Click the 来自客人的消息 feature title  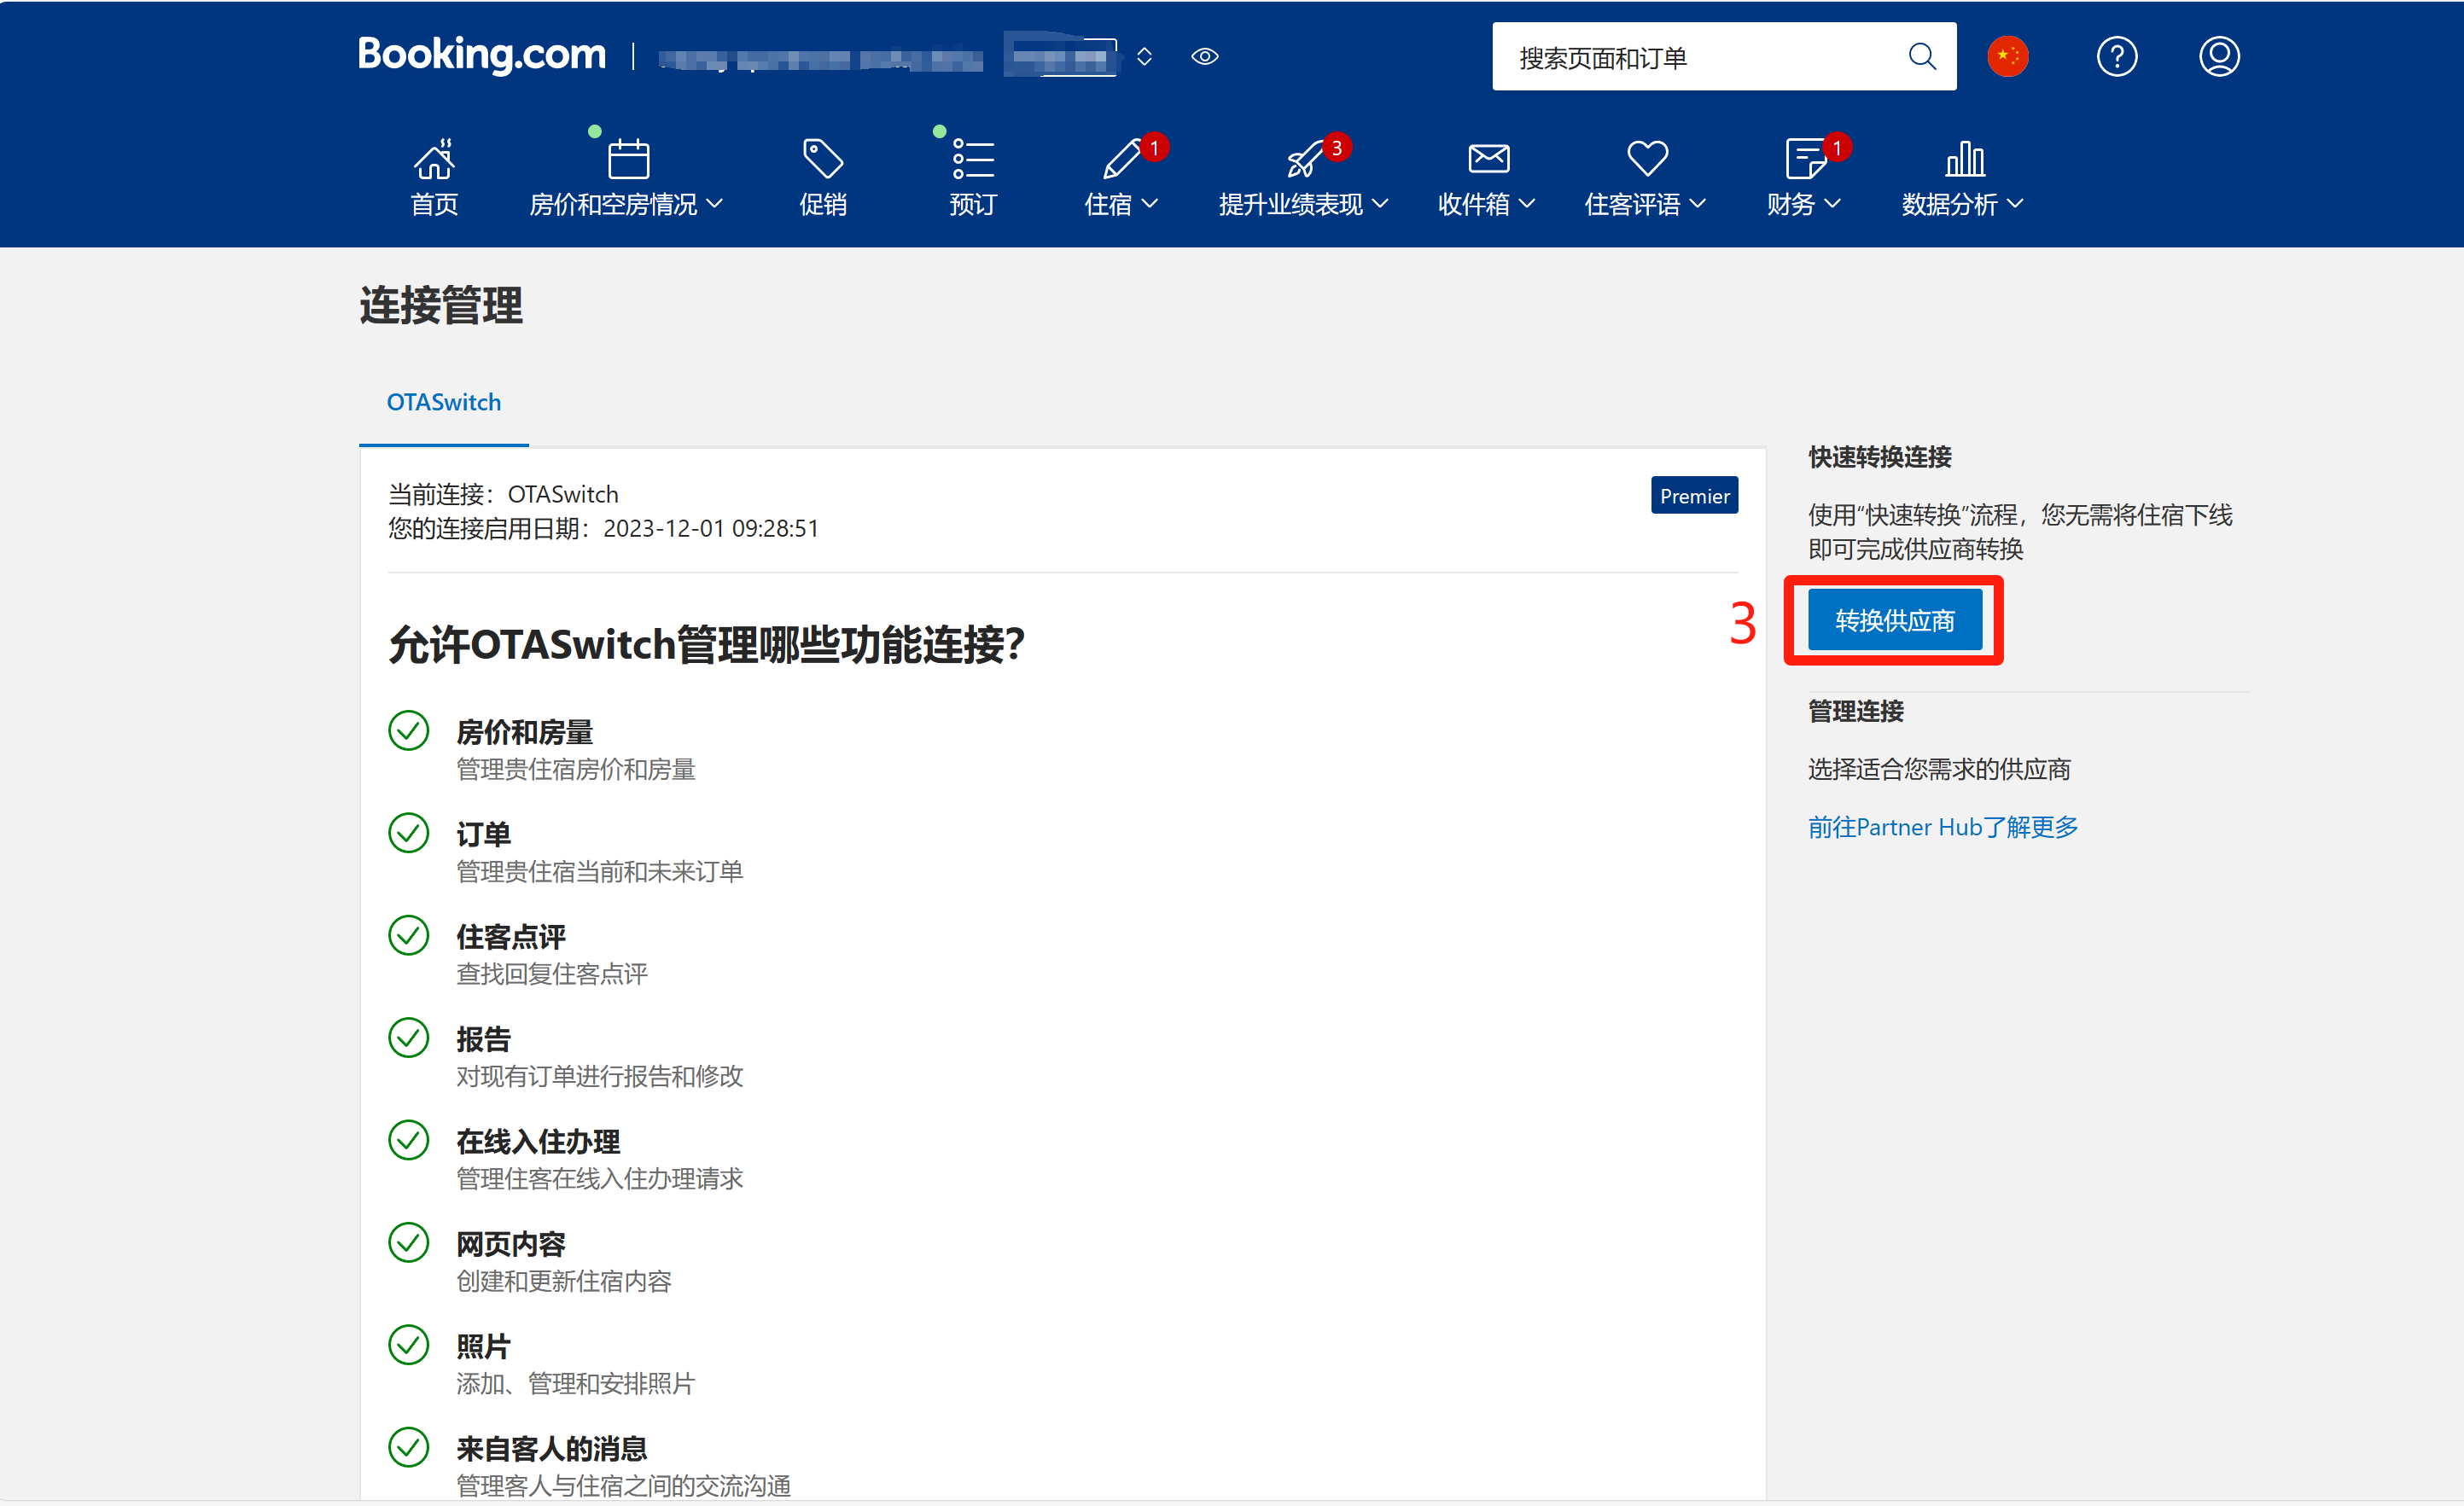(x=551, y=1448)
